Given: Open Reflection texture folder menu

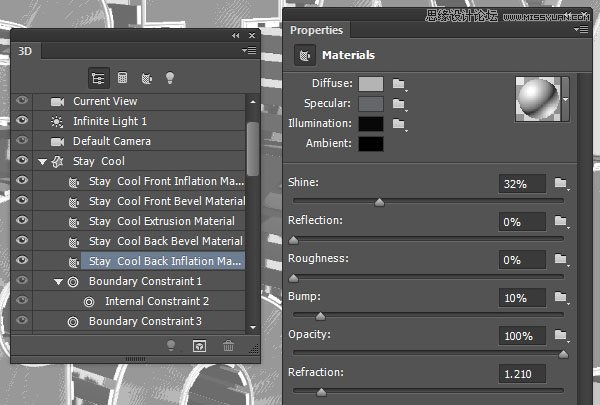Looking at the screenshot, I should point(561,221).
